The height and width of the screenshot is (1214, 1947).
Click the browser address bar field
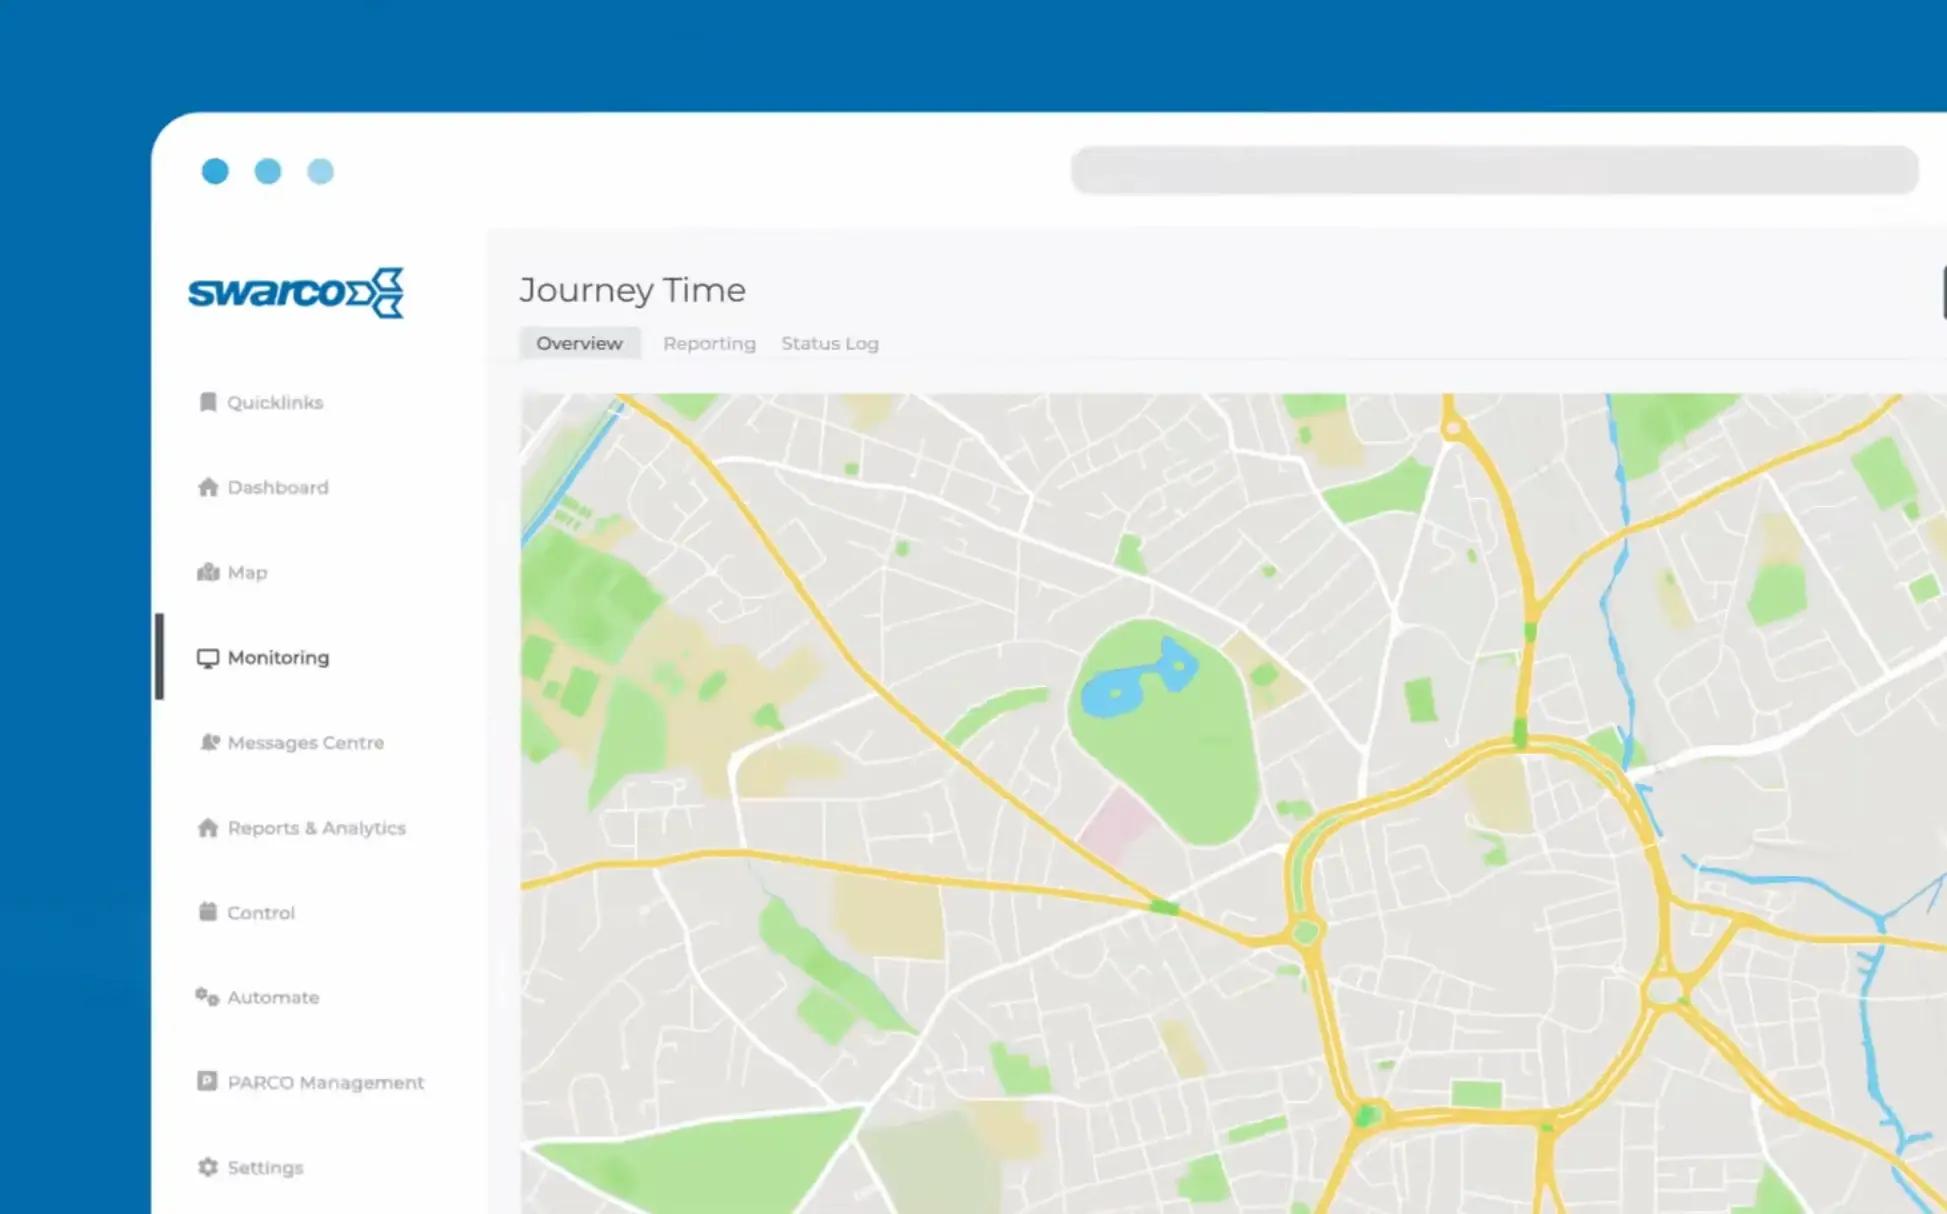tap(1493, 170)
